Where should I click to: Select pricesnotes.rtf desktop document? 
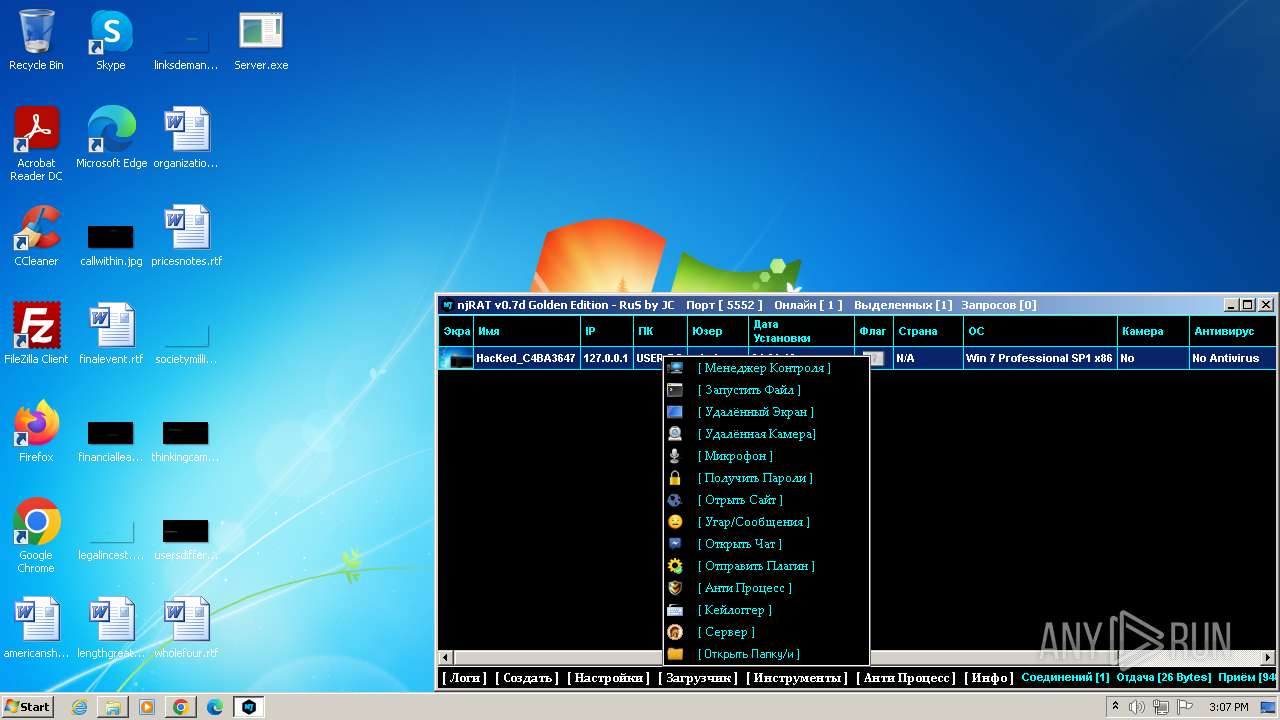(186, 236)
